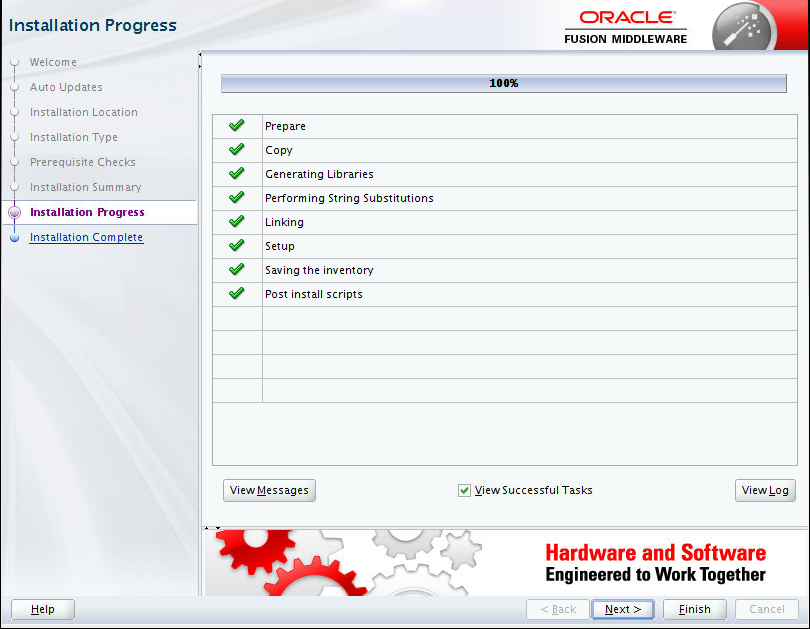
Task: Open the Installation Complete link
Action: click(x=86, y=237)
